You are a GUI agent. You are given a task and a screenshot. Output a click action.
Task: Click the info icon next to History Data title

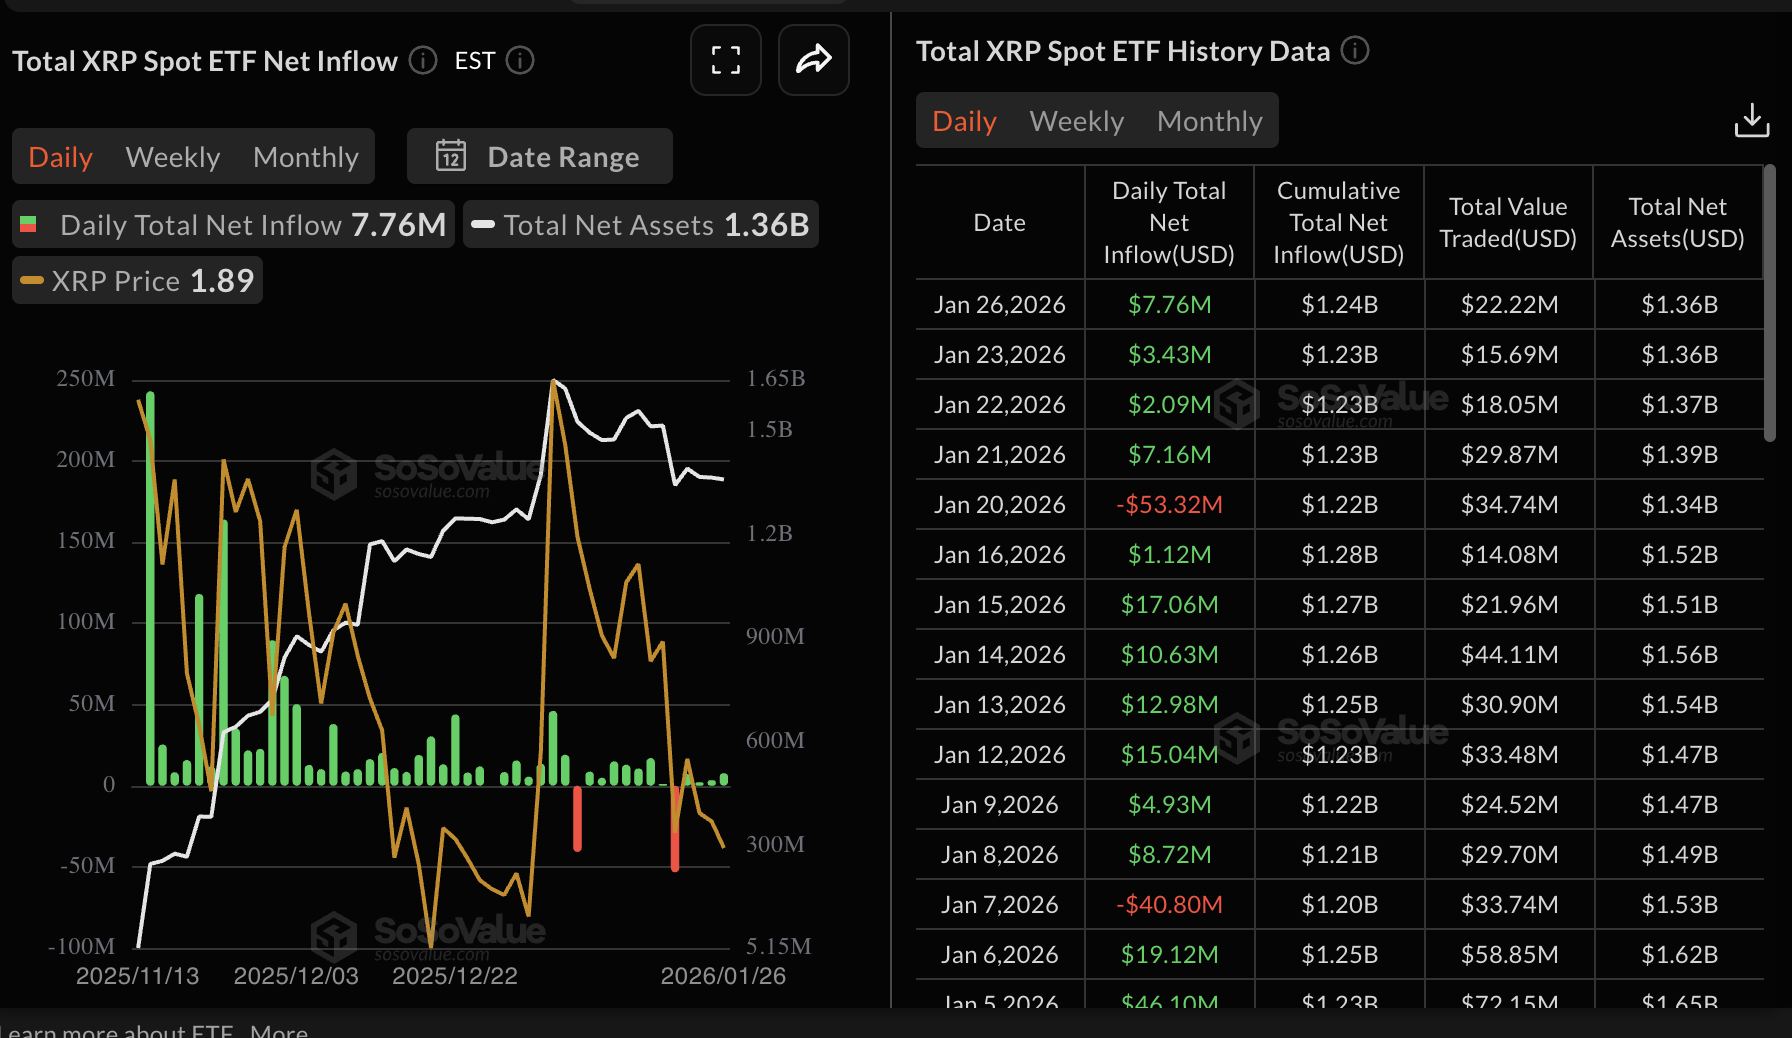pyautogui.click(x=1355, y=51)
